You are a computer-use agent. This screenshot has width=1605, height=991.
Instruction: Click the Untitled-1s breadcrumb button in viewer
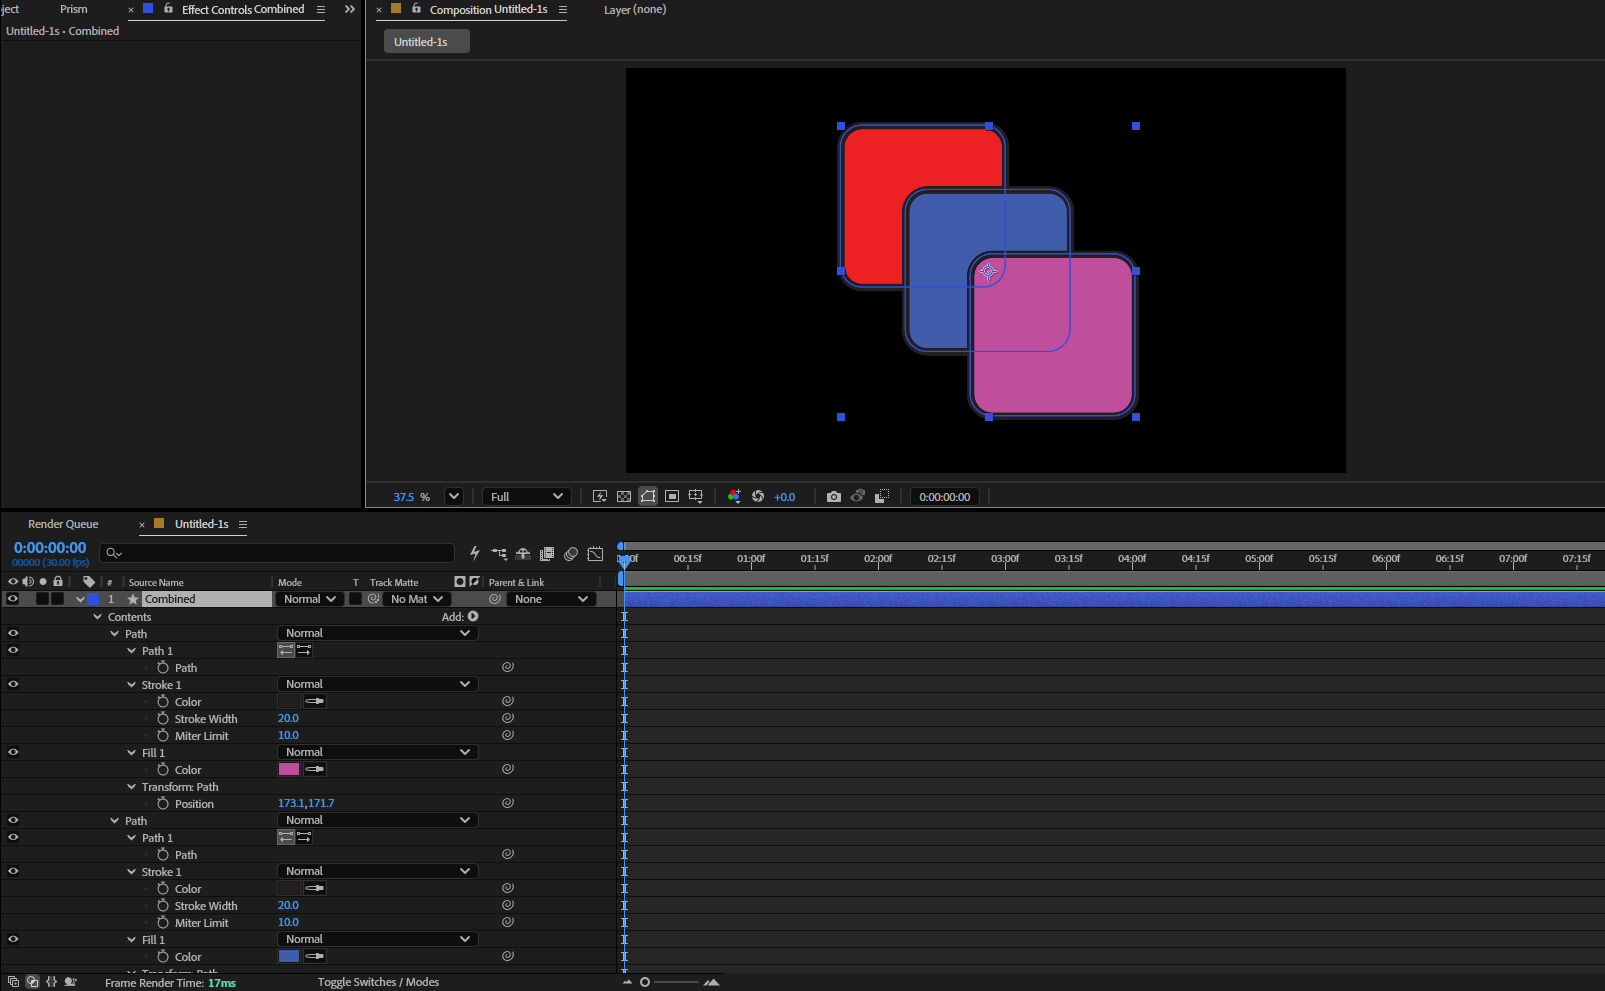point(427,41)
